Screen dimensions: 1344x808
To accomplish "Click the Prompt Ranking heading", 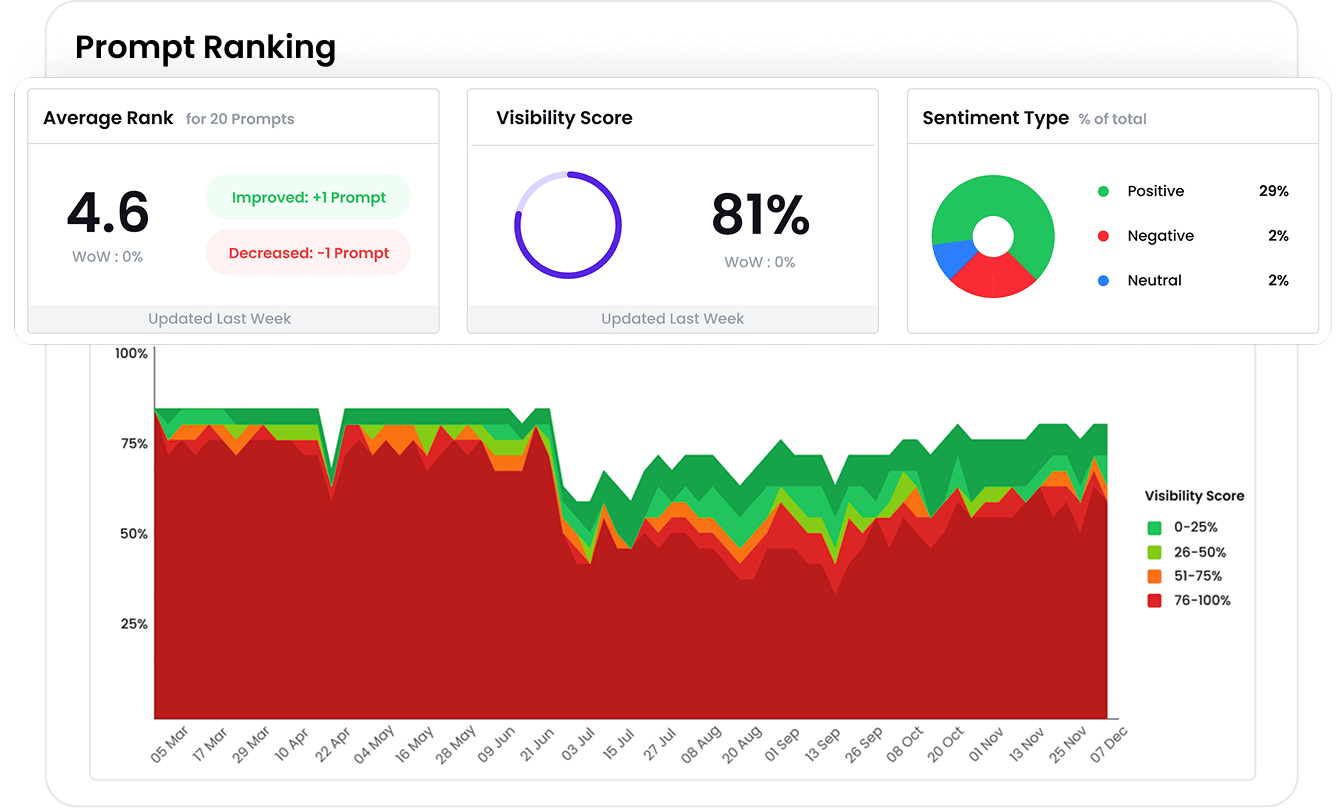I will tap(205, 47).
